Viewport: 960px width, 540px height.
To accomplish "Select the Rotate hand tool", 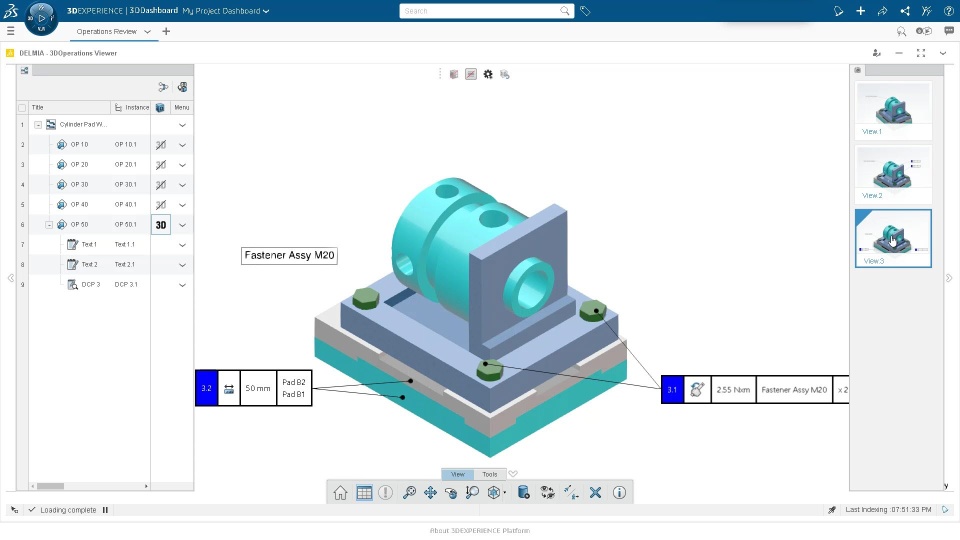I will coord(451,492).
